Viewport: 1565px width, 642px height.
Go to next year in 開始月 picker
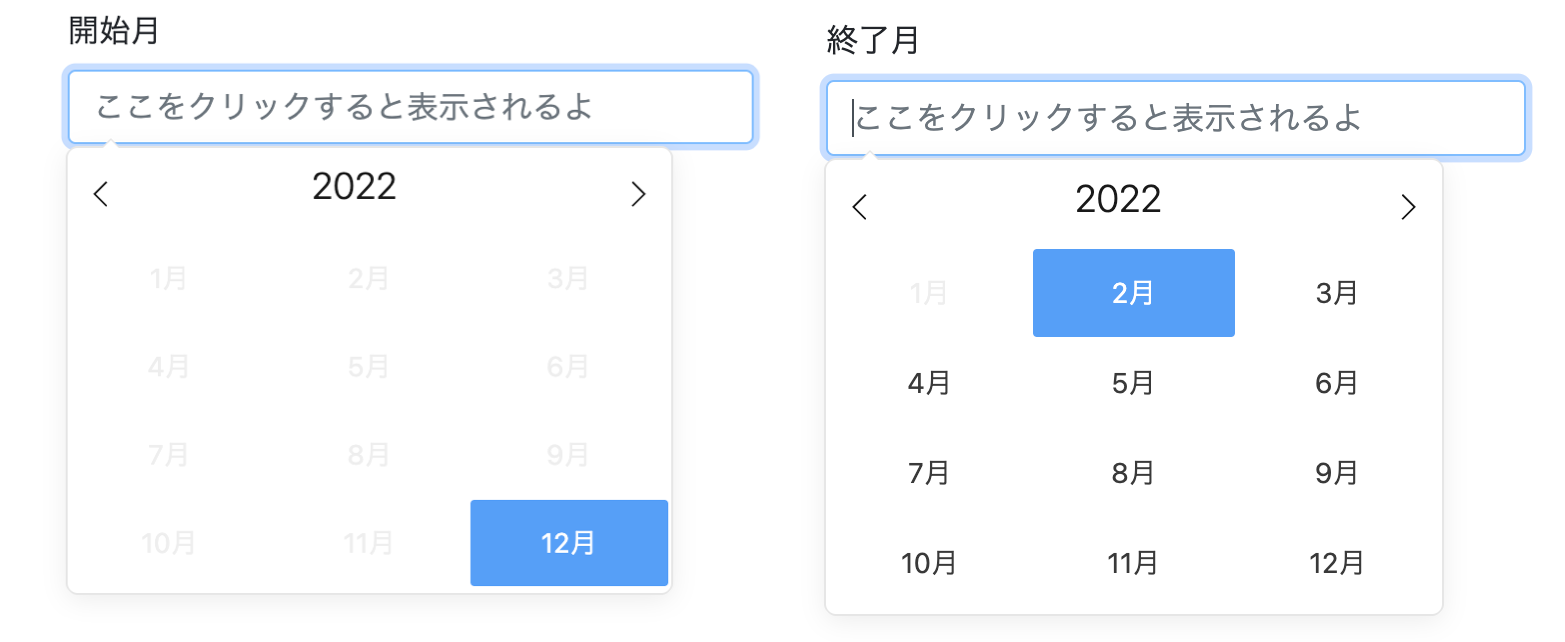pyautogui.click(x=638, y=194)
